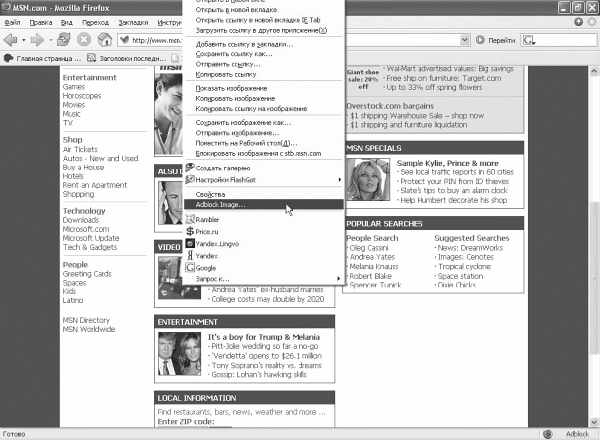
Task: Click the Back navigation arrow button
Action: pos(12,40)
